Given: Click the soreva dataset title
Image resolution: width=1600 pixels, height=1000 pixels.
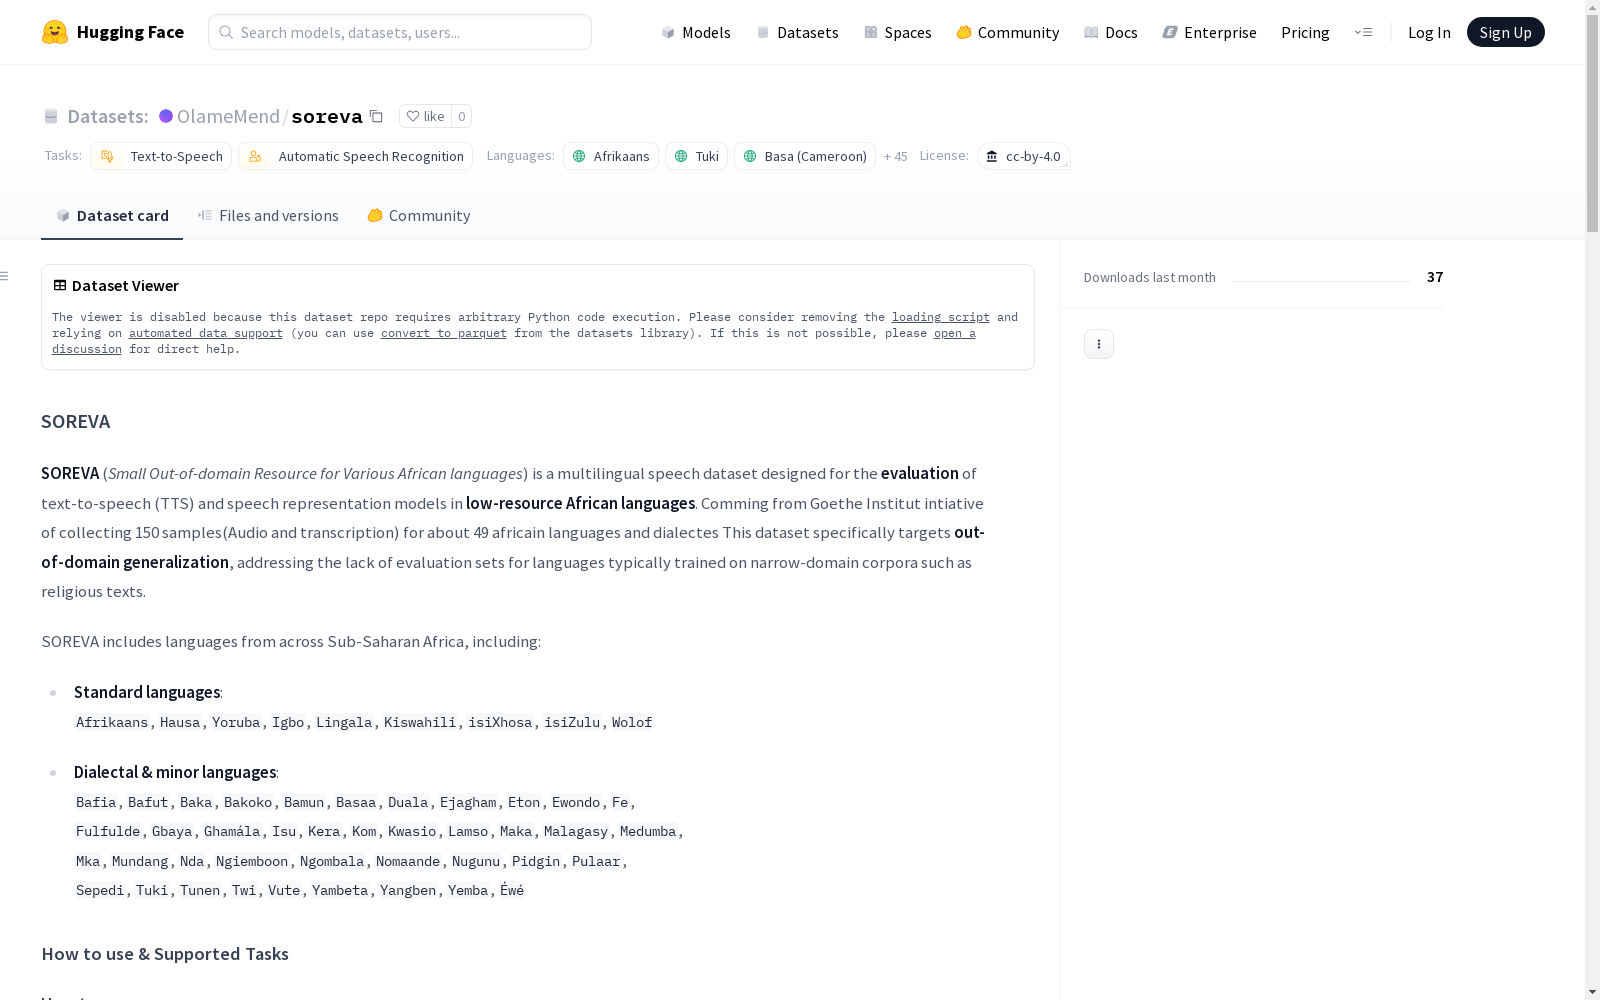Looking at the screenshot, I should (x=327, y=116).
